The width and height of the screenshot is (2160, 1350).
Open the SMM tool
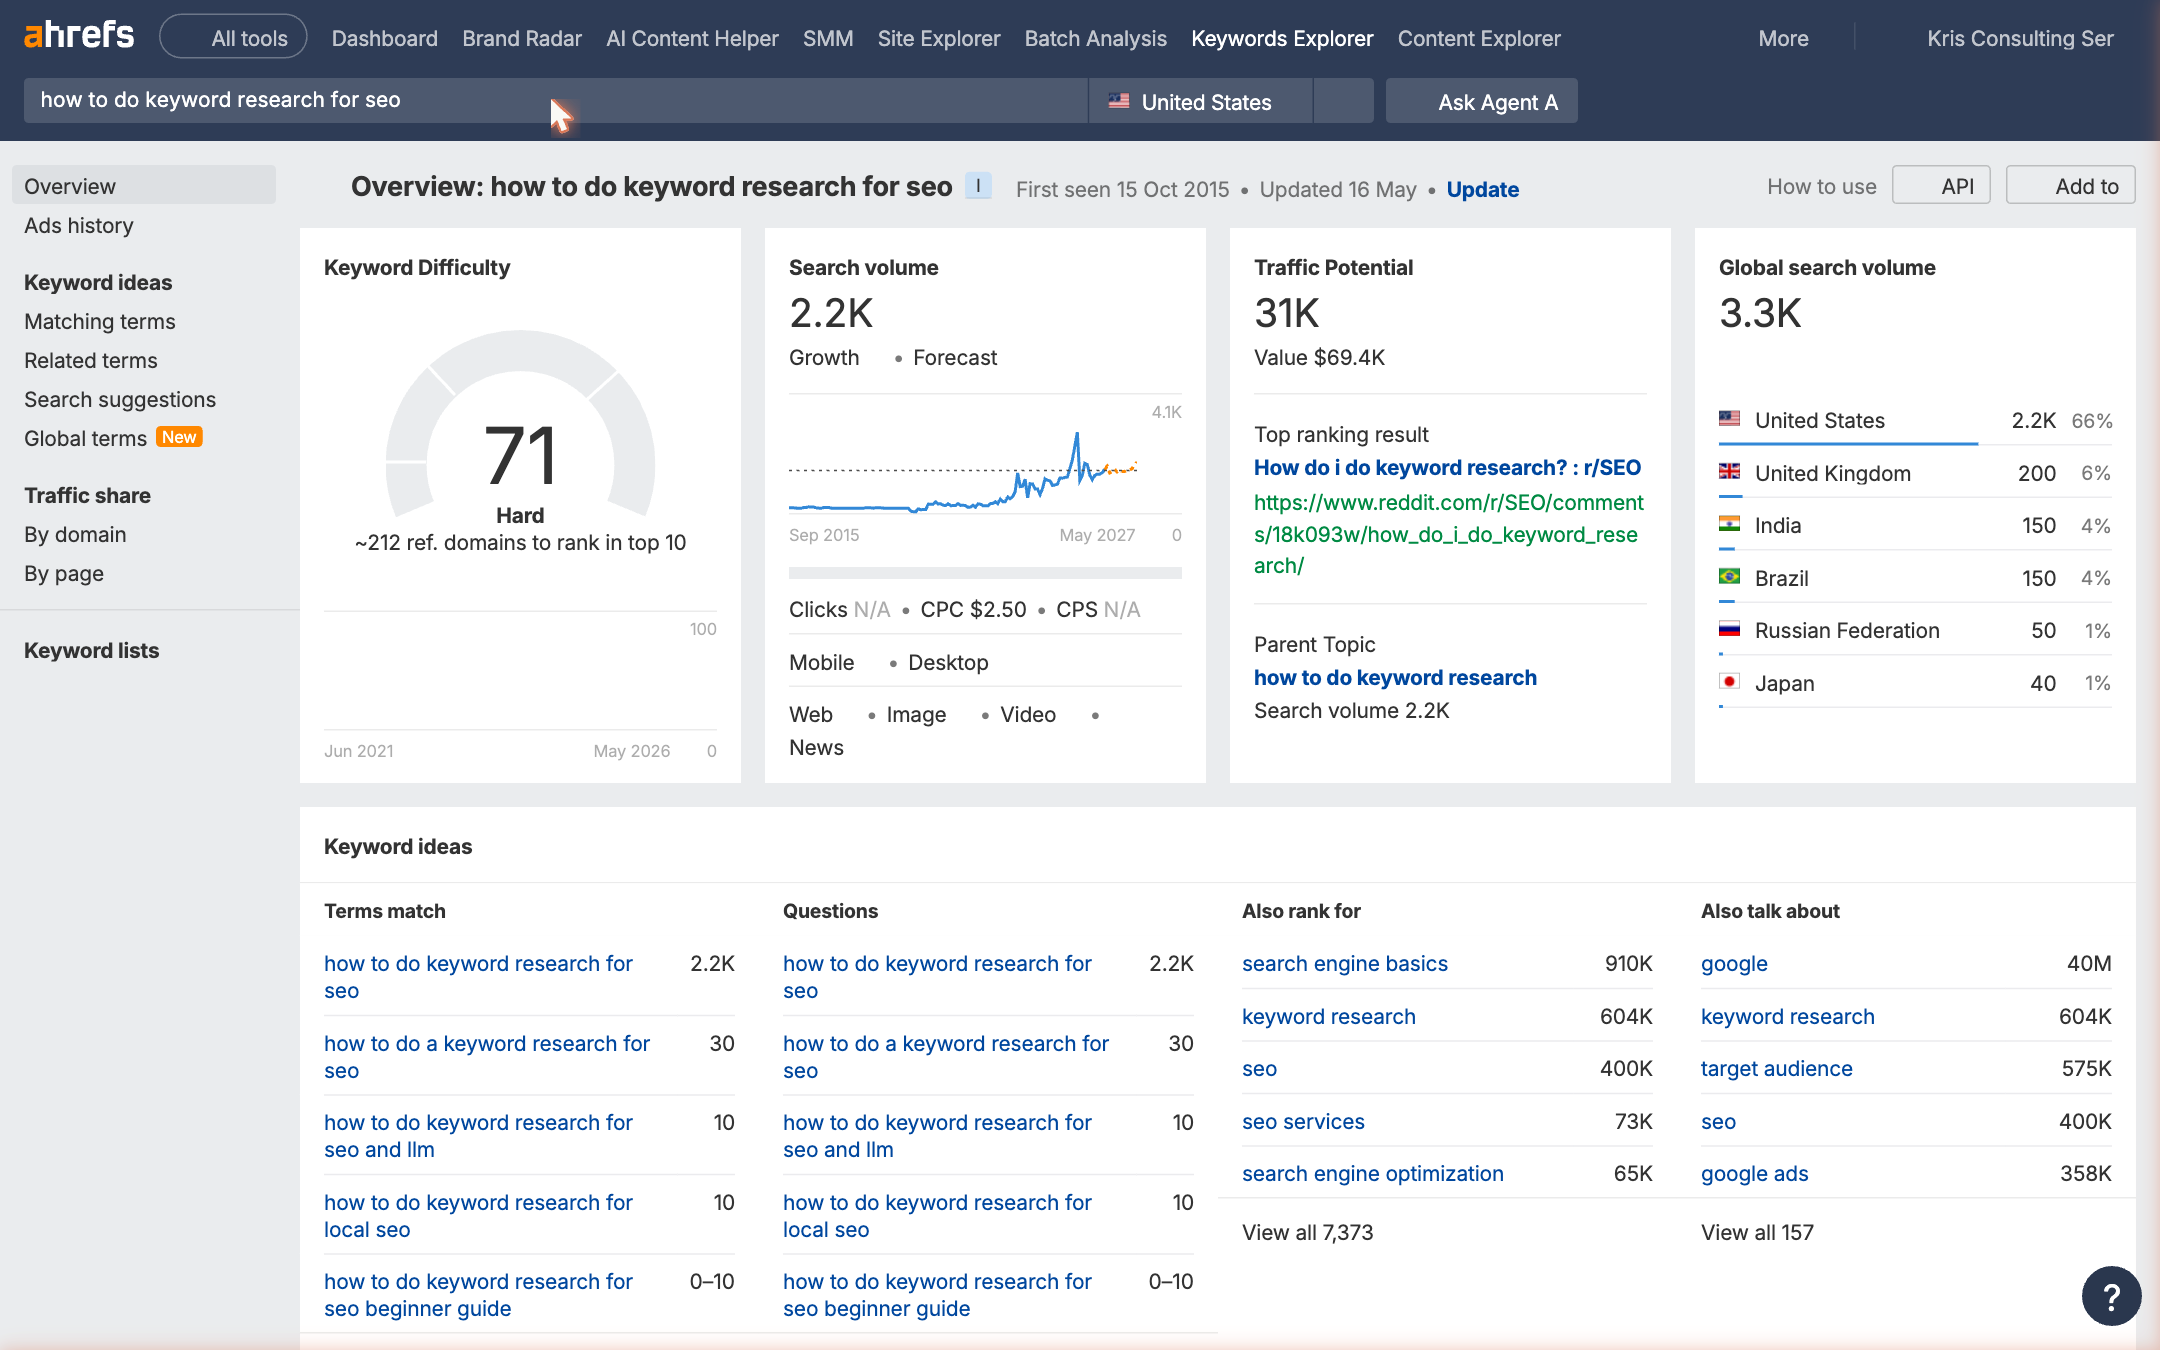coord(828,38)
